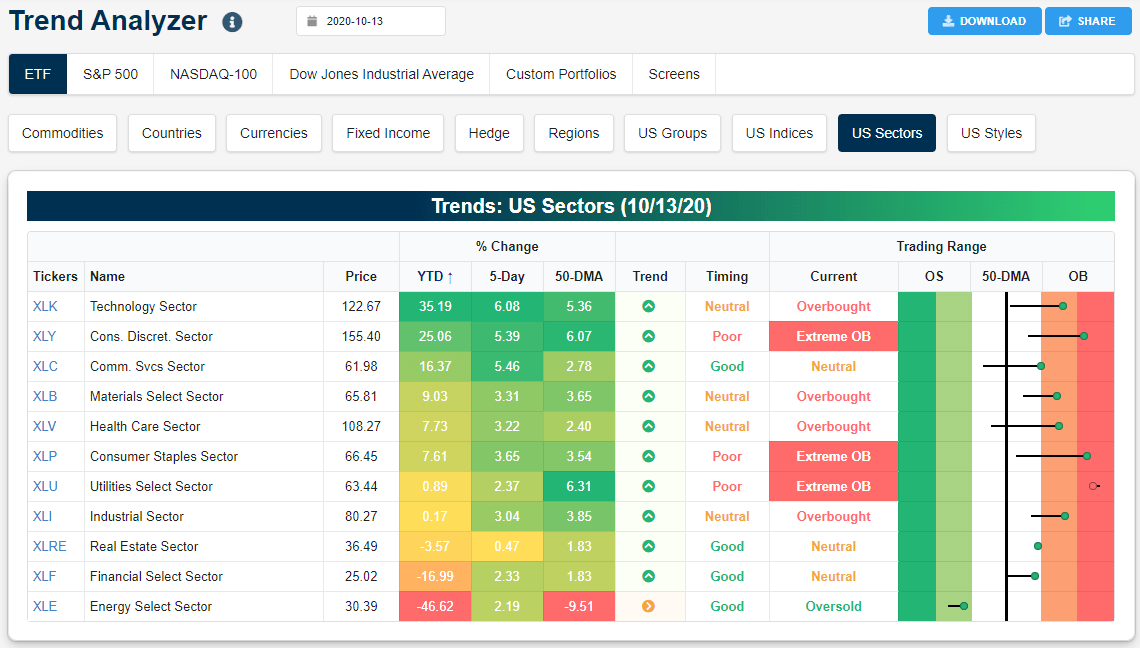
Task: Select the Dow Jones Industrial Average tab
Action: 380,73
